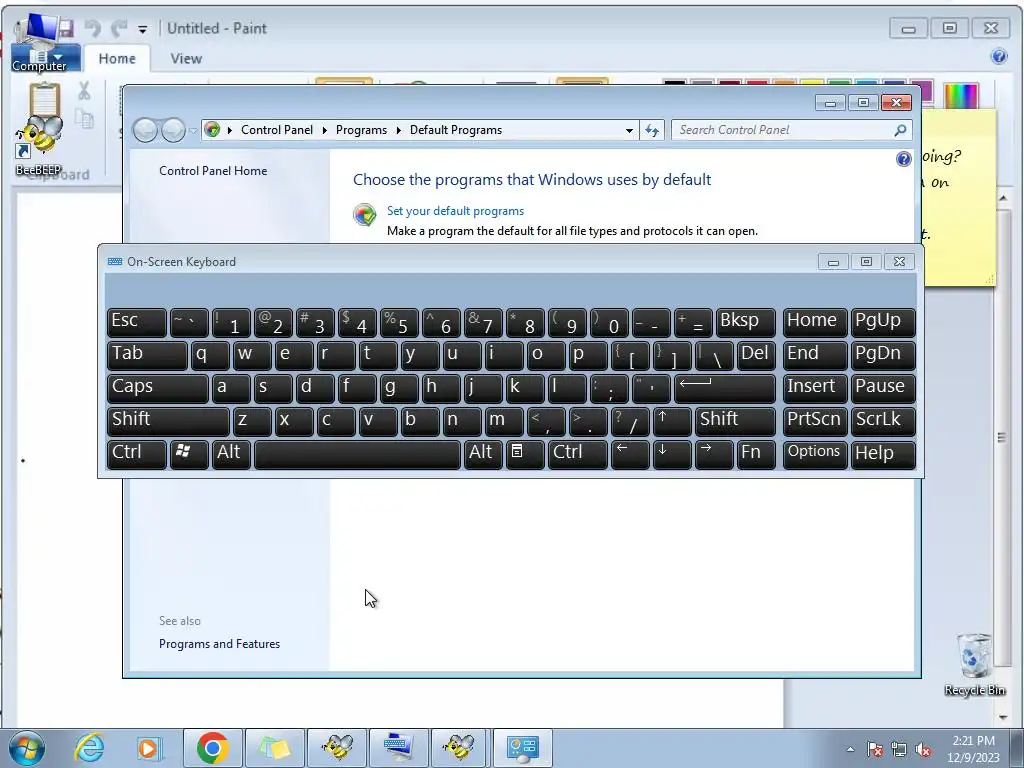
Task: Toggle Caps key on On-Screen Keyboard
Action: click(157, 388)
